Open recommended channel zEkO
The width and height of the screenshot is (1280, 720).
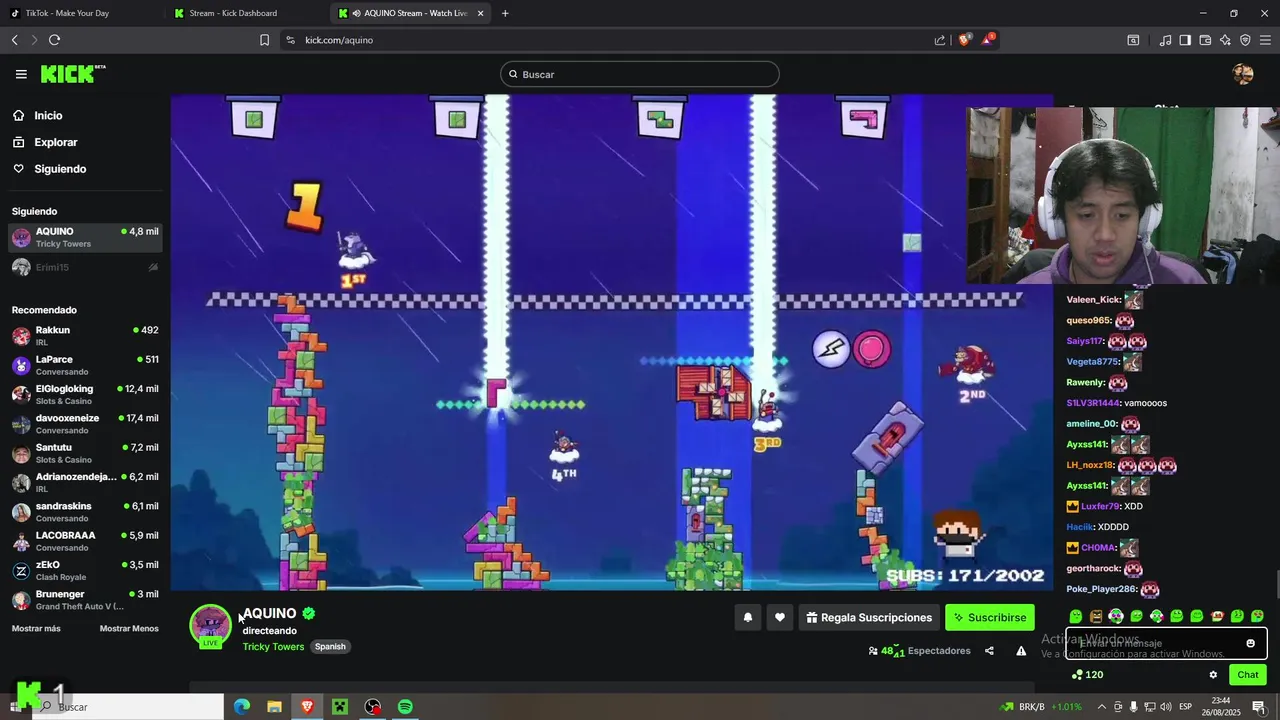85,570
